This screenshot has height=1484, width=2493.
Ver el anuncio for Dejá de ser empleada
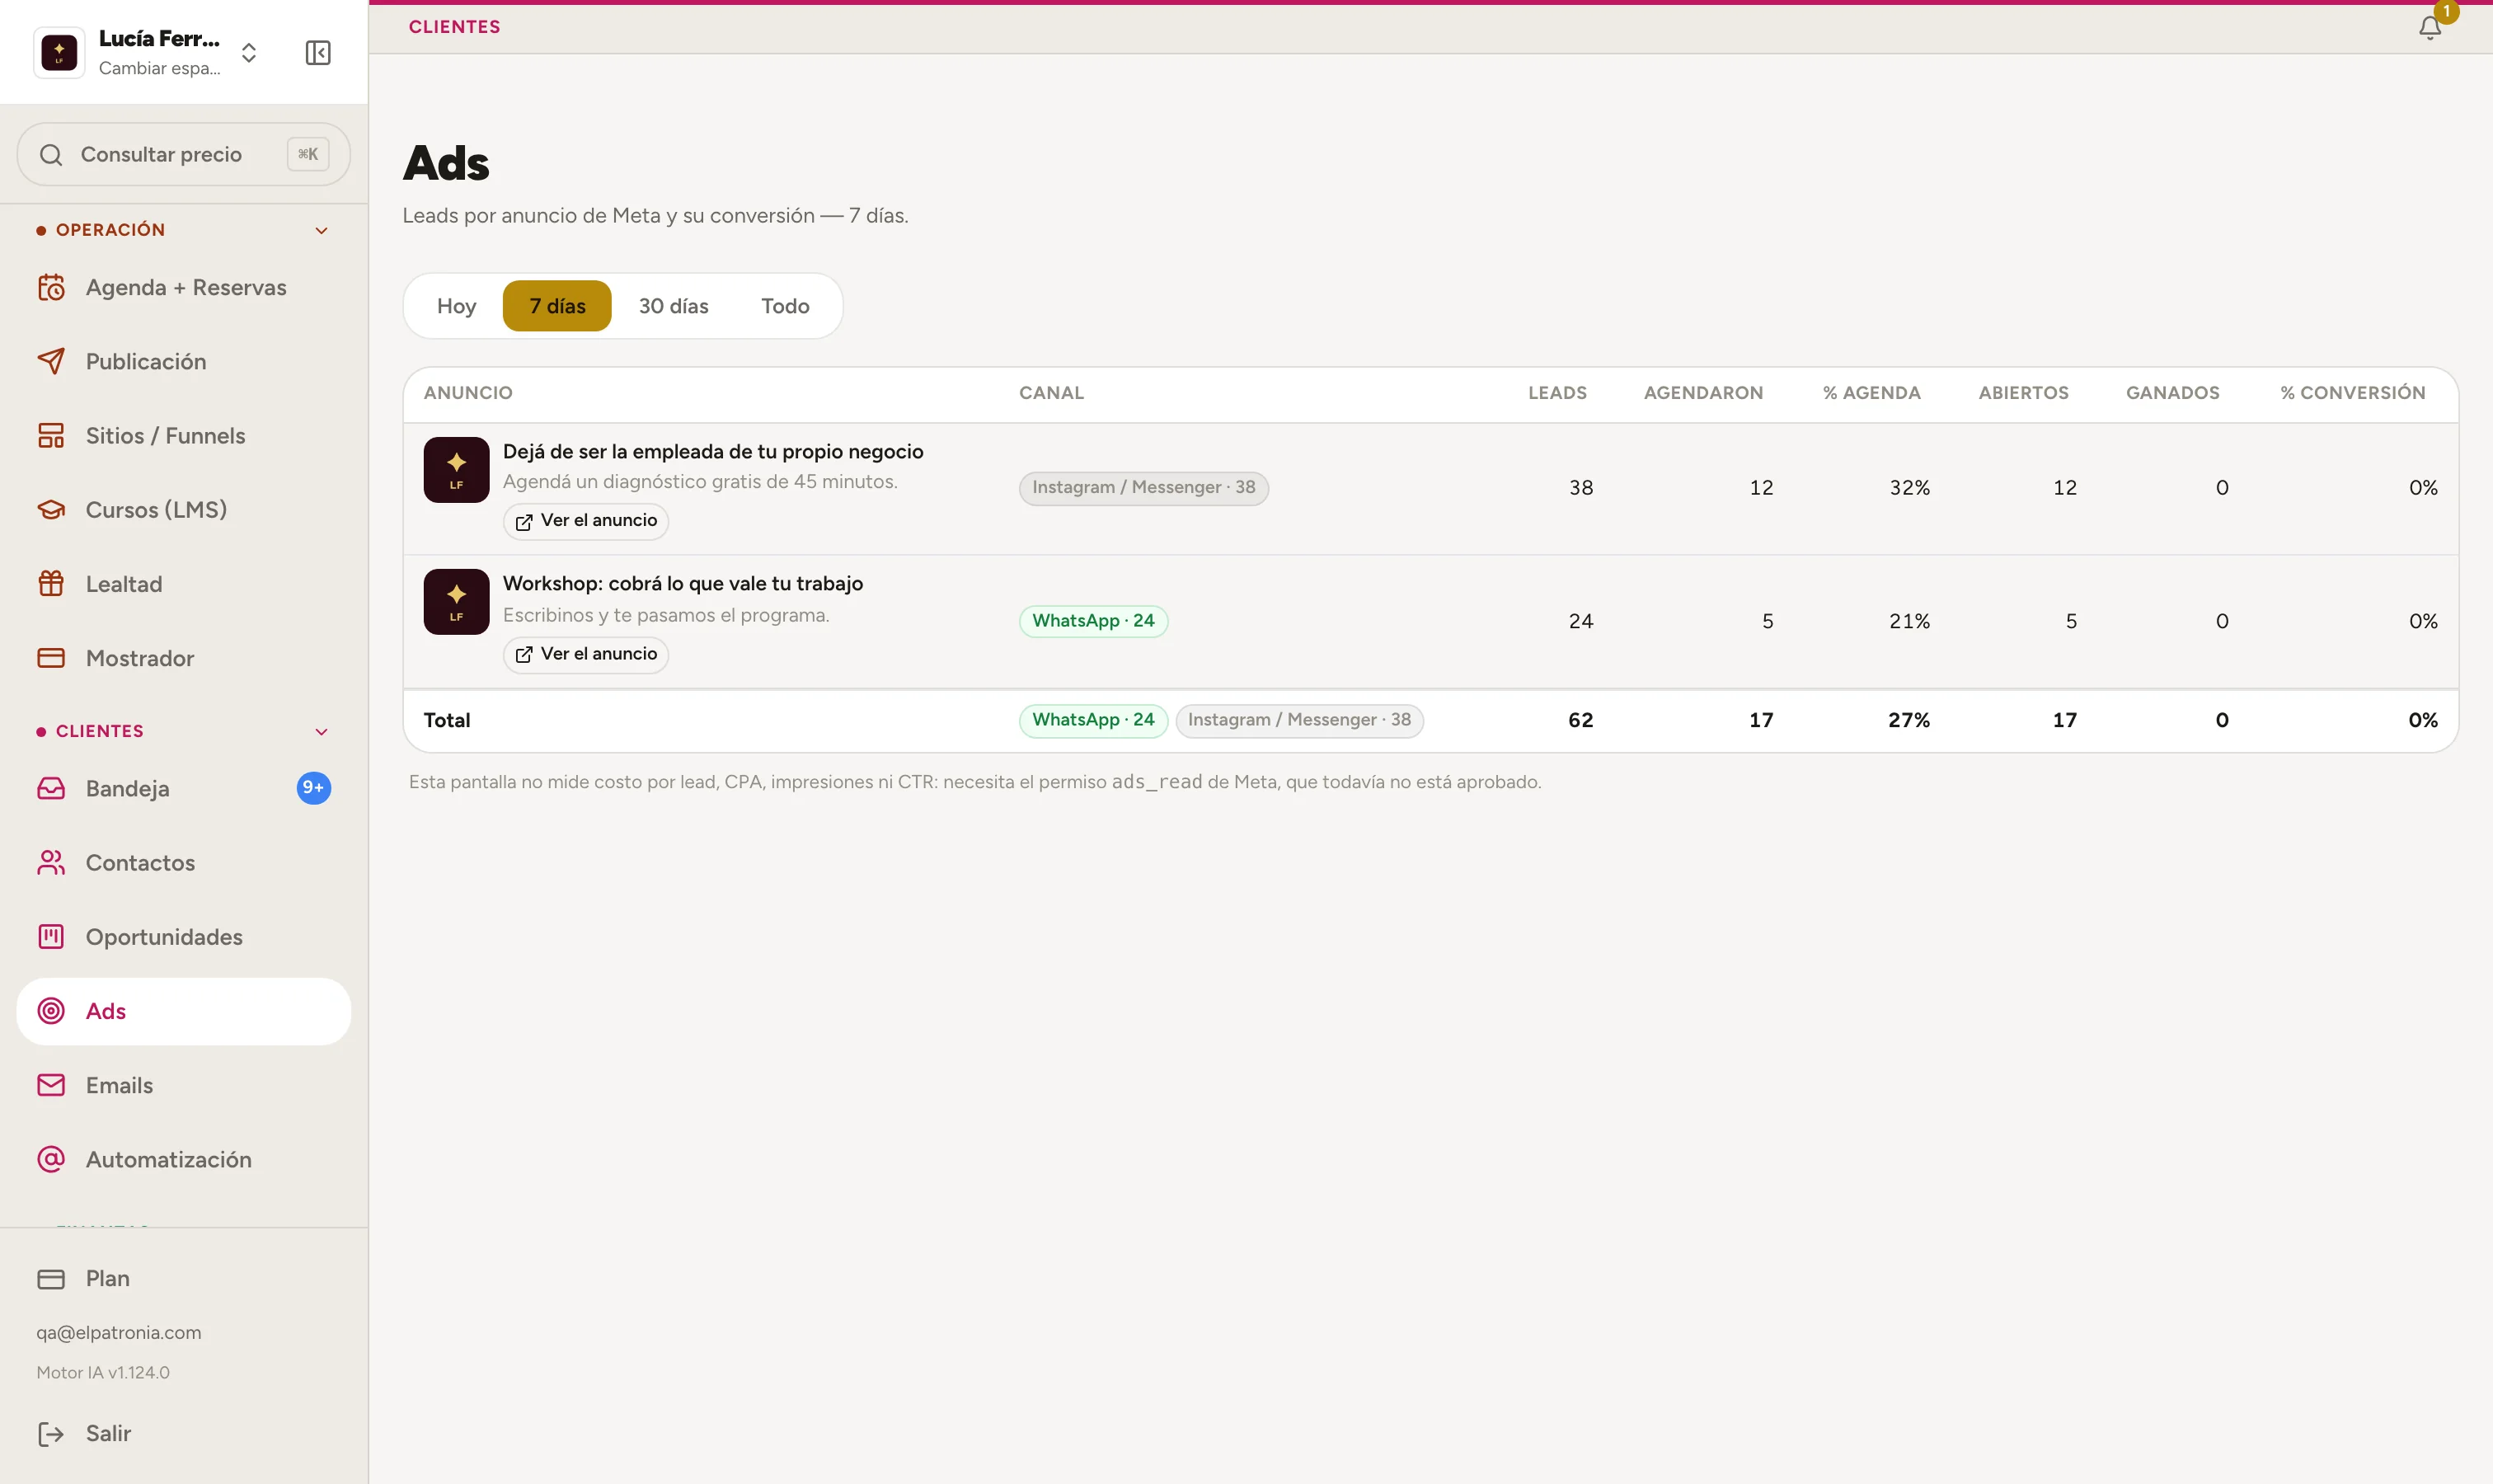(x=586, y=521)
